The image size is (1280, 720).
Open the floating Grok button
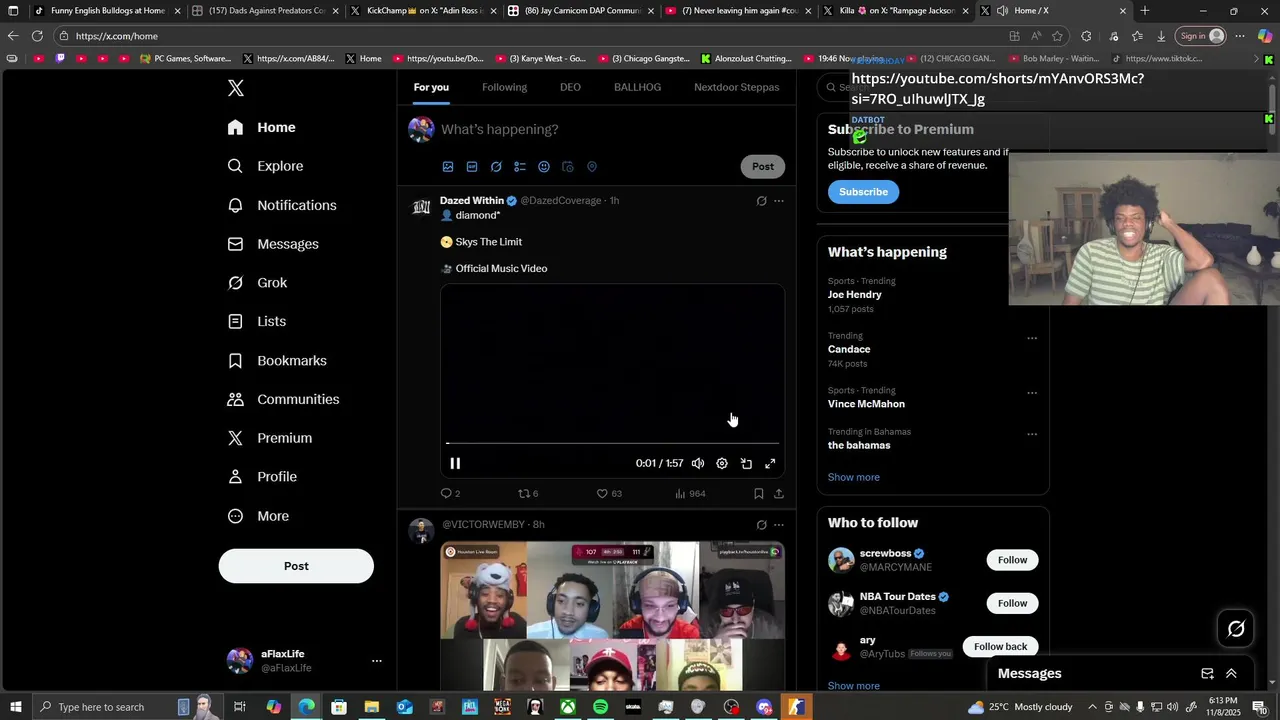[x=1236, y=629]
